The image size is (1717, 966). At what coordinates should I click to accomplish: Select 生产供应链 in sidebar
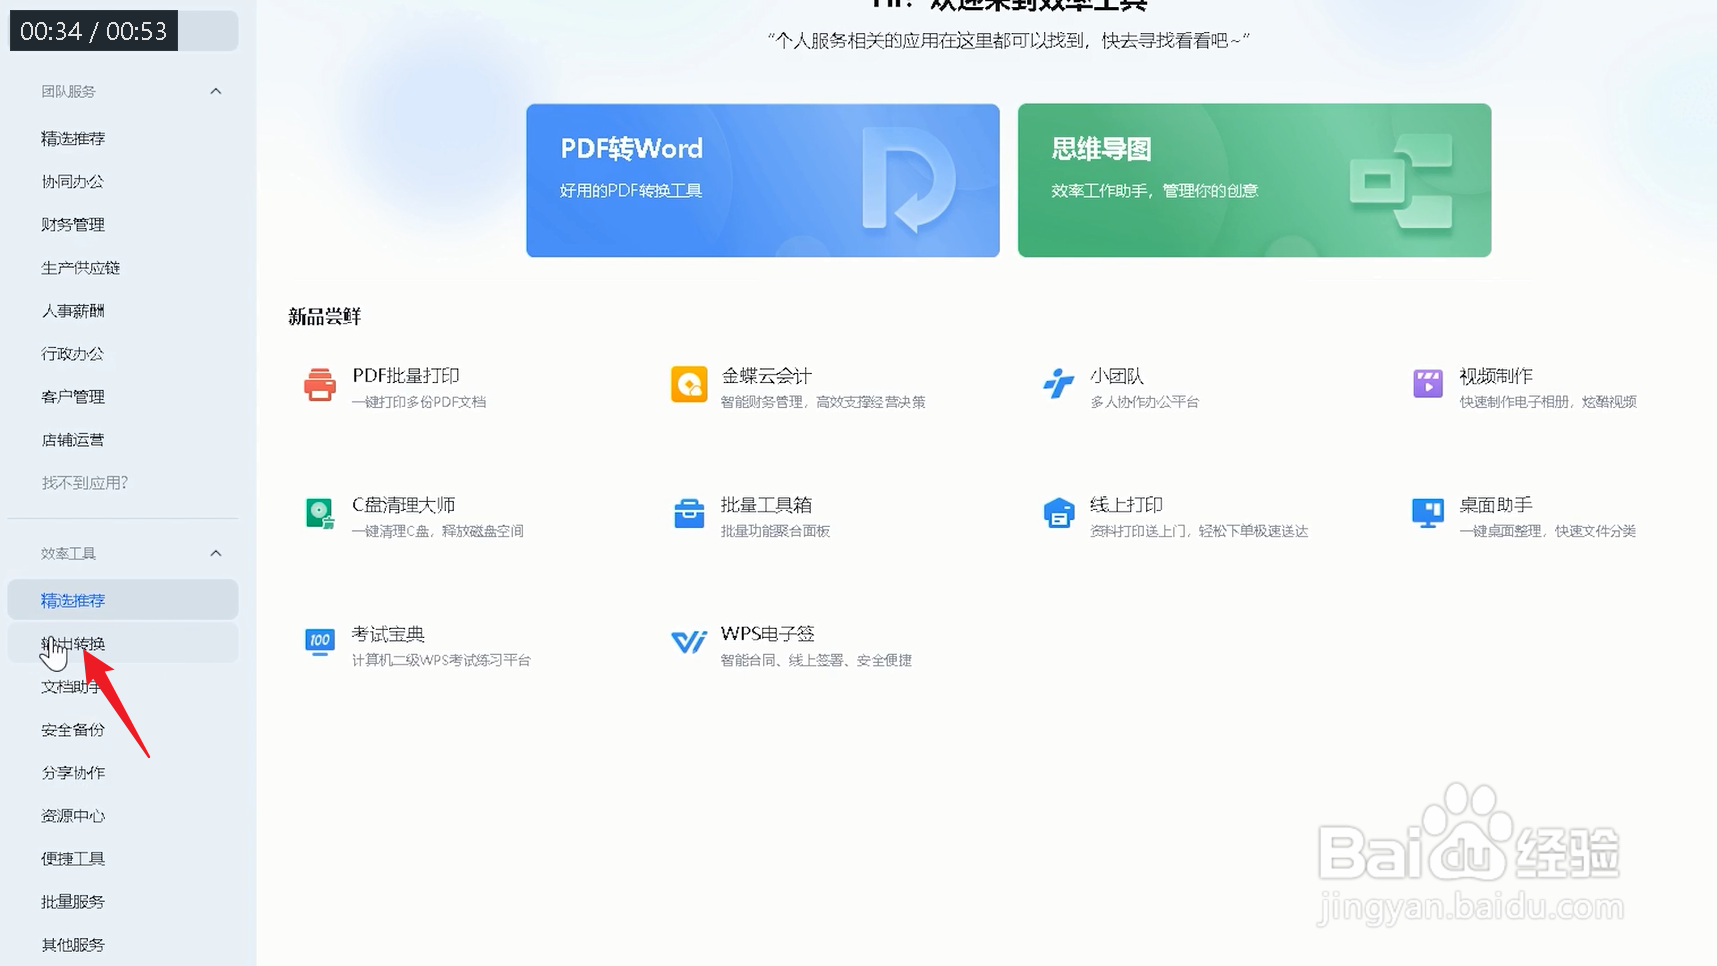point(80,267)
